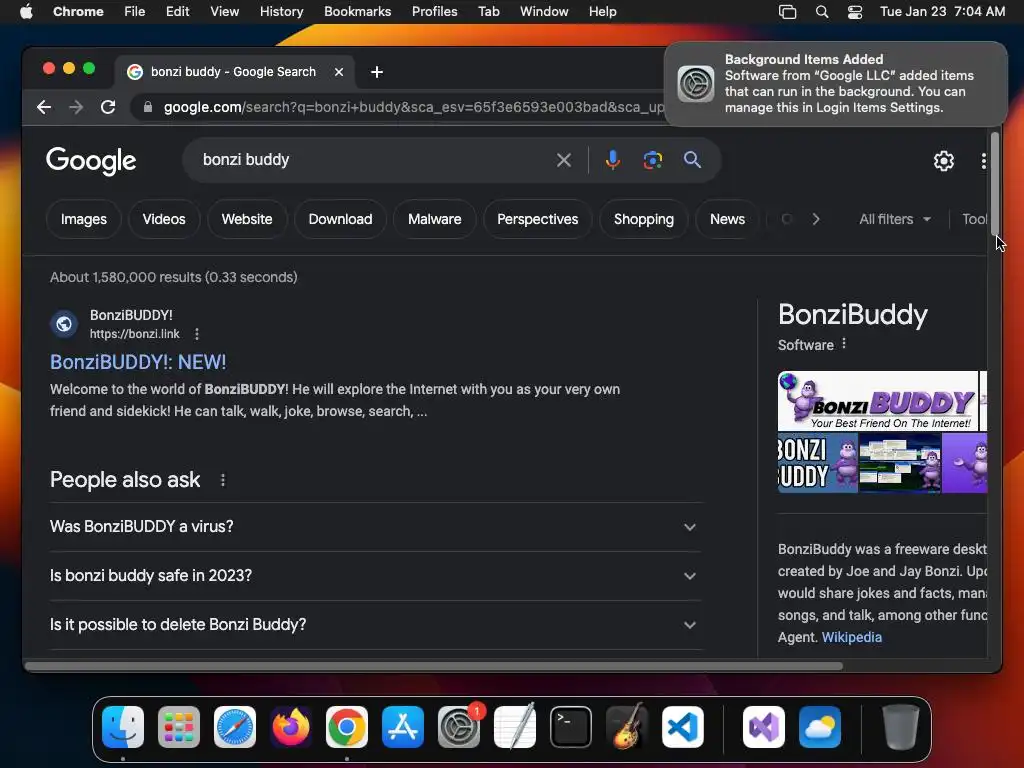Open Finder from the dock
Viewport: 1024px width, 768px height.
coord(123,727)
